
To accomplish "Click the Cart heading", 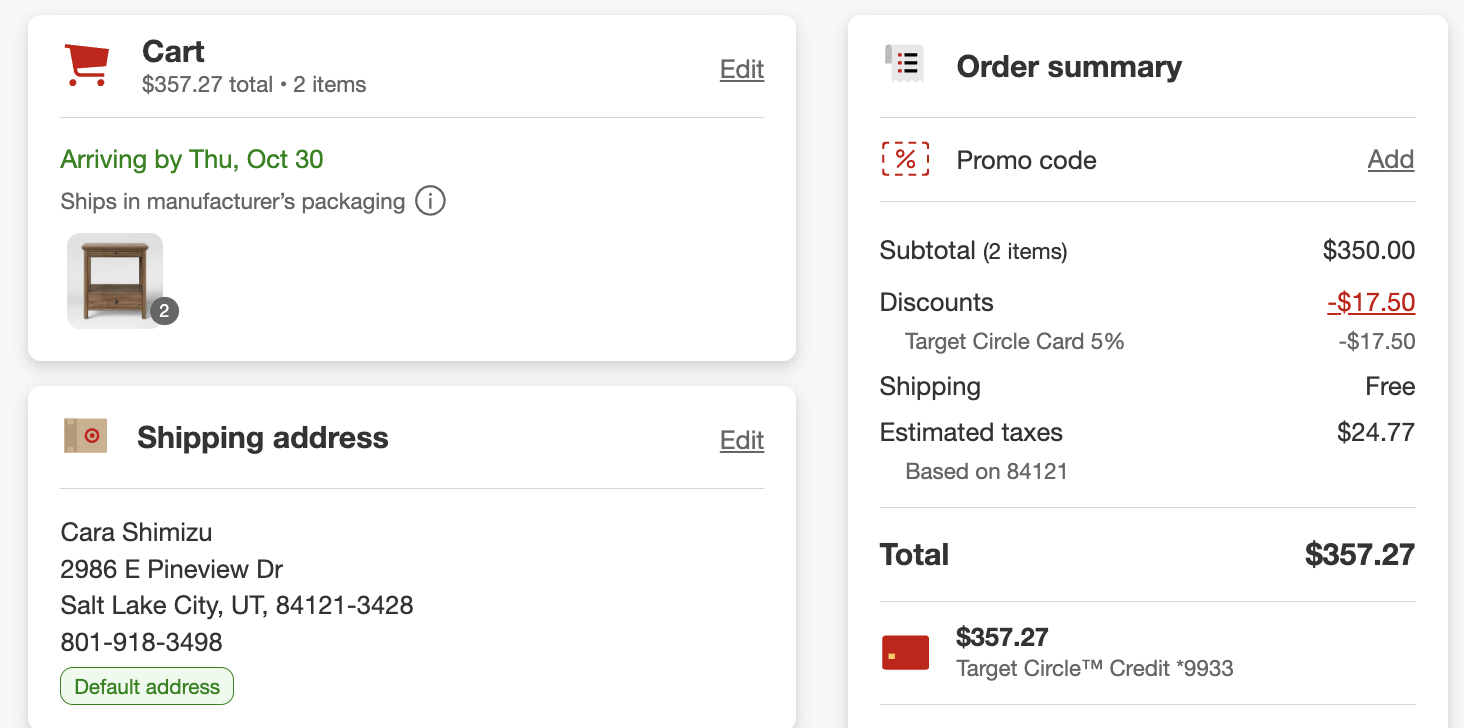I will pos(173,52).
